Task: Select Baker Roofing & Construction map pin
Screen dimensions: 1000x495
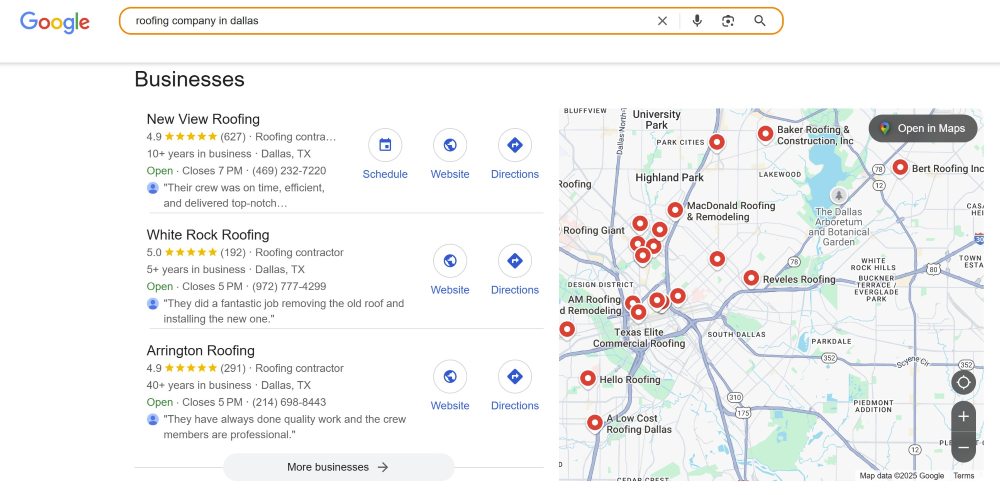Action: coord(765,134)
